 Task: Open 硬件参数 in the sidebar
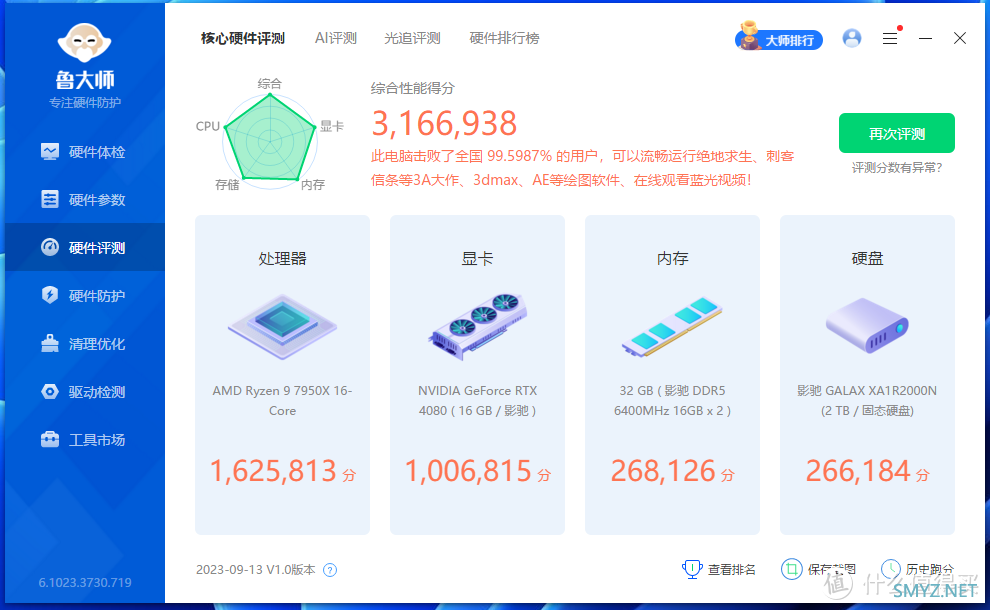coord(85,200)
